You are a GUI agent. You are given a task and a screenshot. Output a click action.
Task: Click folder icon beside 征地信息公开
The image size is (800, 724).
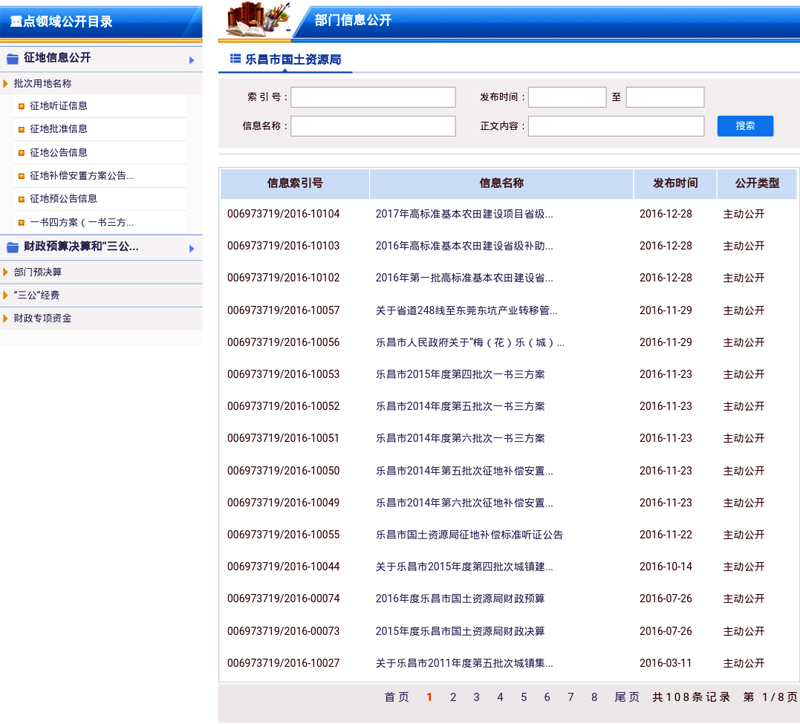[13, 59]
